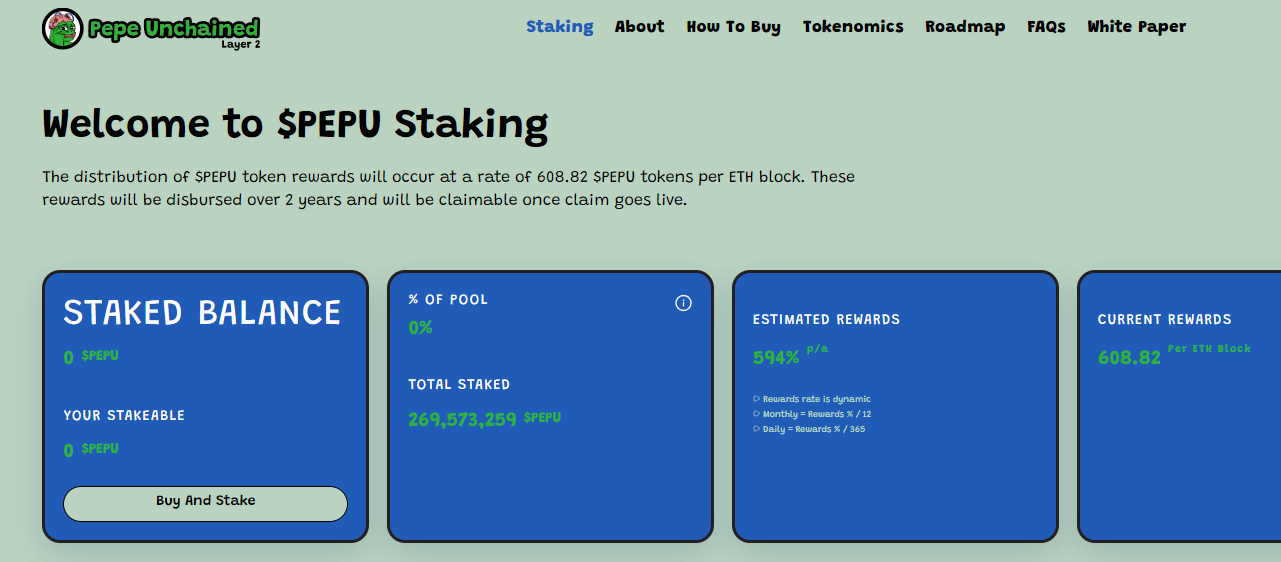1281x562 pixels.
Task: Click the Pepe Unchained Layer 2 logo text
Action: pyautogui.click(x=174, y=29)
